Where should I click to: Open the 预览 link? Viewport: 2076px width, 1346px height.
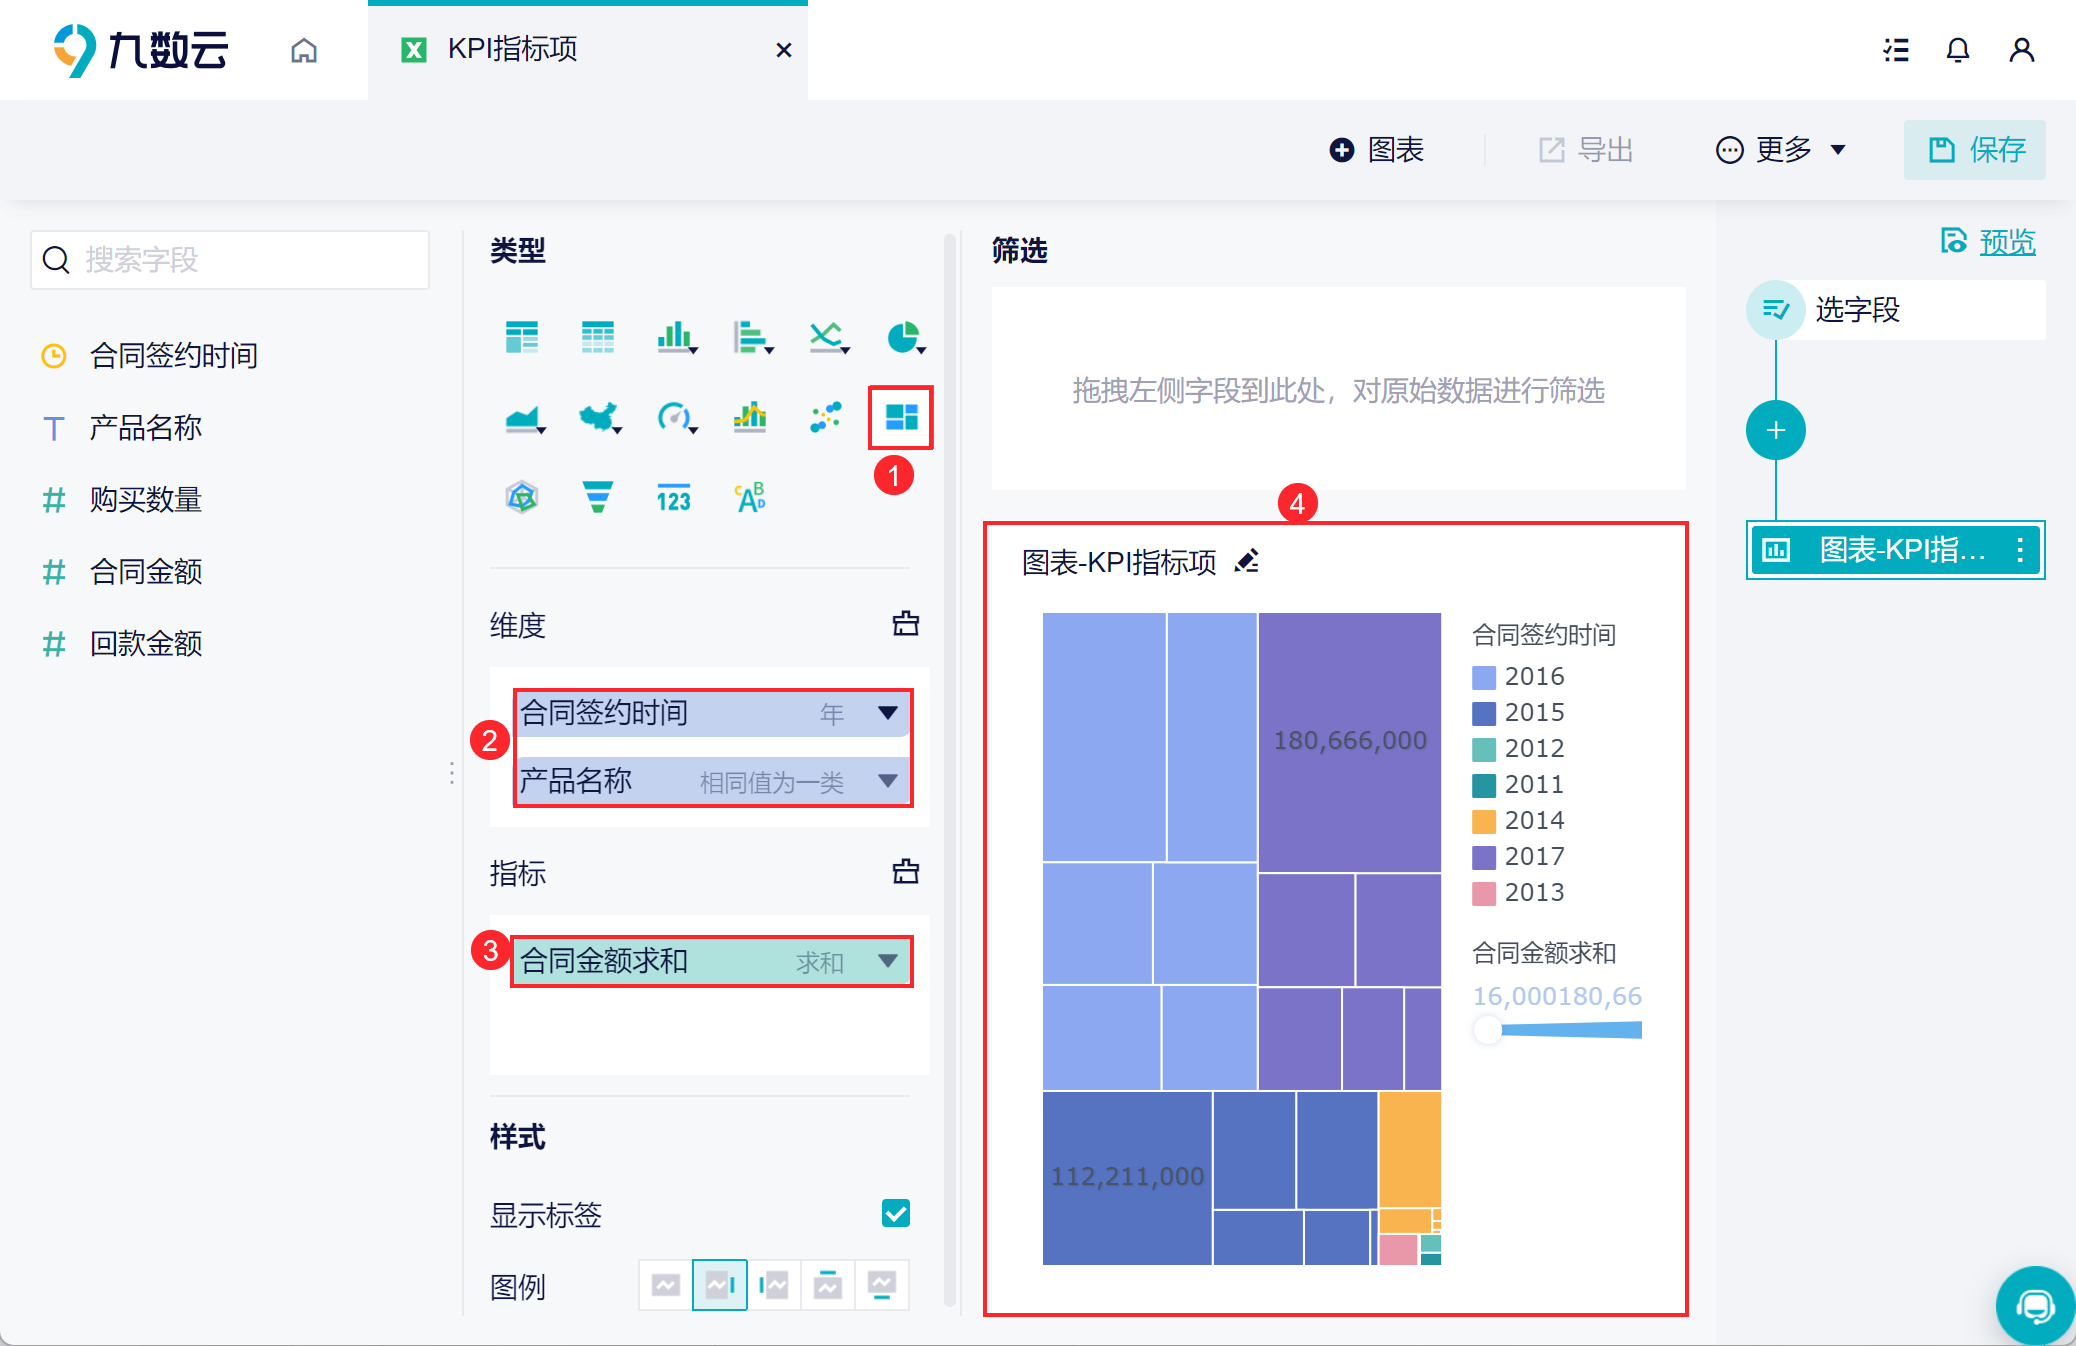pos(2006,242)
